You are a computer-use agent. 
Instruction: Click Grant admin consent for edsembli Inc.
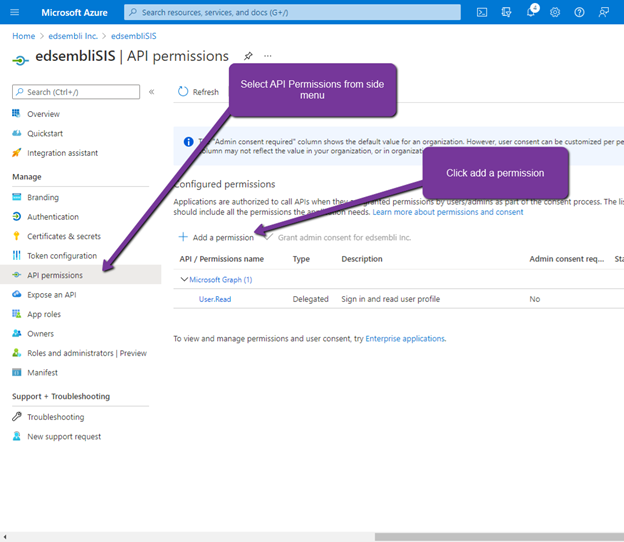point(338,237)
